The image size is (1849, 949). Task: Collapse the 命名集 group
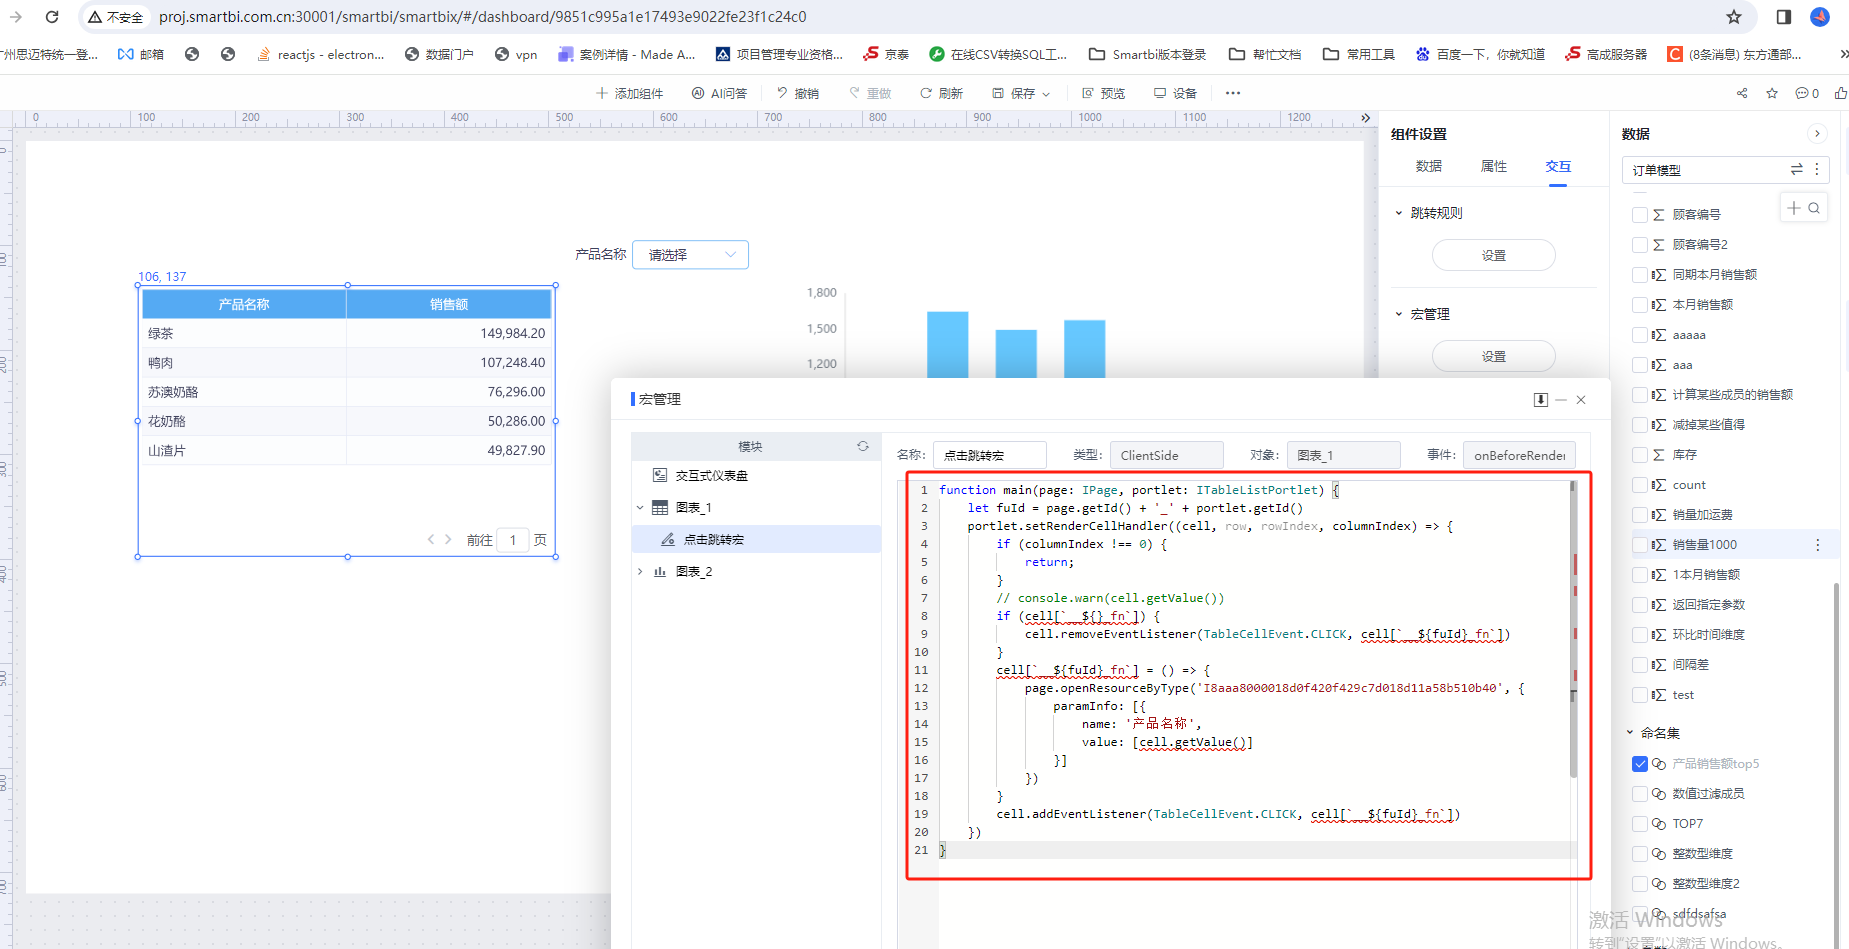1630,733
